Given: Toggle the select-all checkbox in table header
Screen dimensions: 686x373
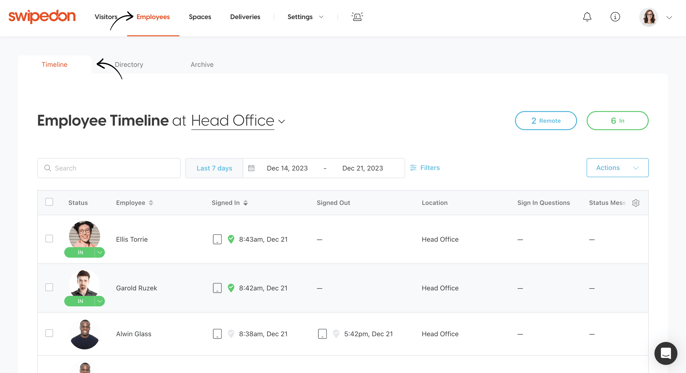Looking at the screenshot, I should 49,202.
